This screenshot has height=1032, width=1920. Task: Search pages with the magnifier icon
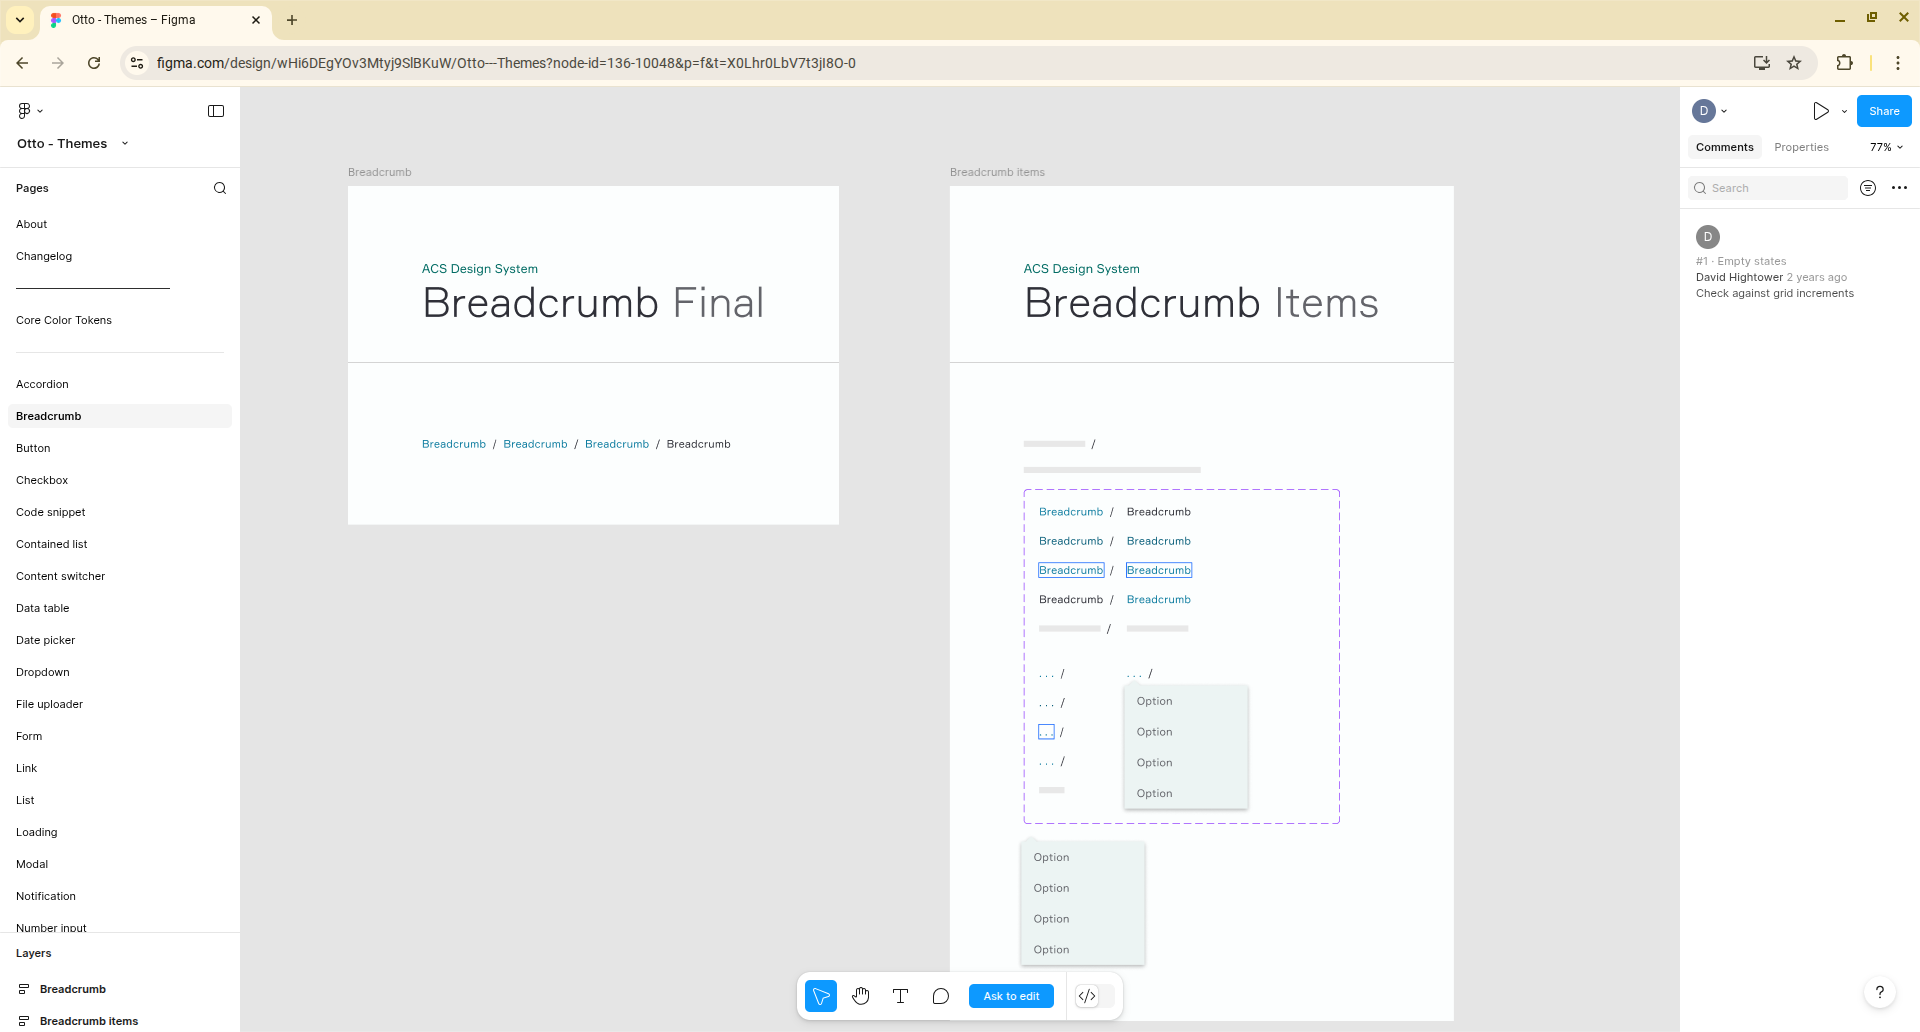[220, 188]
